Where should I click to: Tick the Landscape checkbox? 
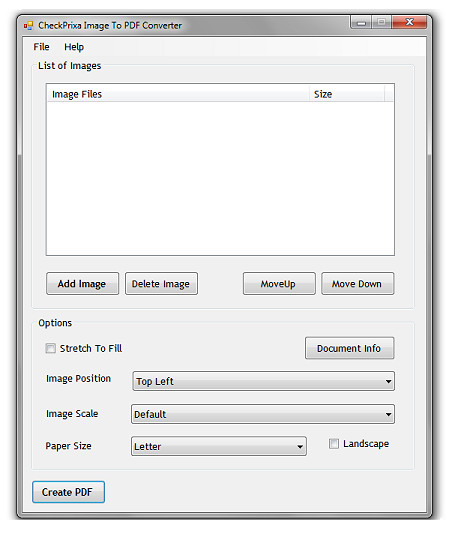point(334,444)
